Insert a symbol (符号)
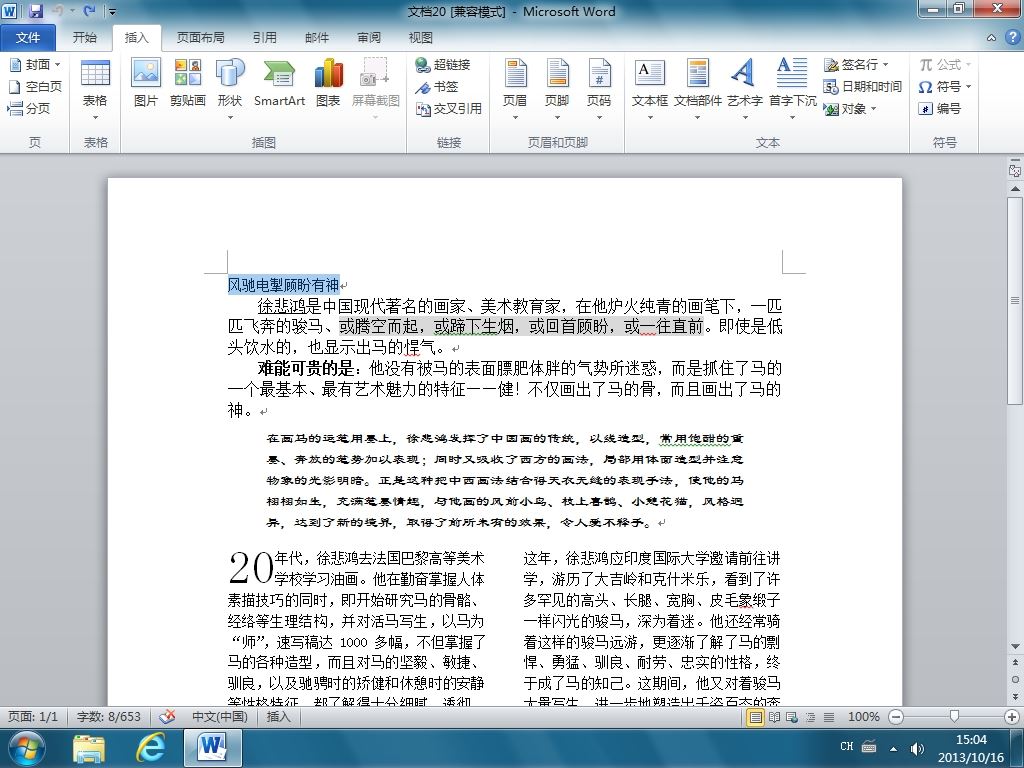 click(x=944, y=86)
